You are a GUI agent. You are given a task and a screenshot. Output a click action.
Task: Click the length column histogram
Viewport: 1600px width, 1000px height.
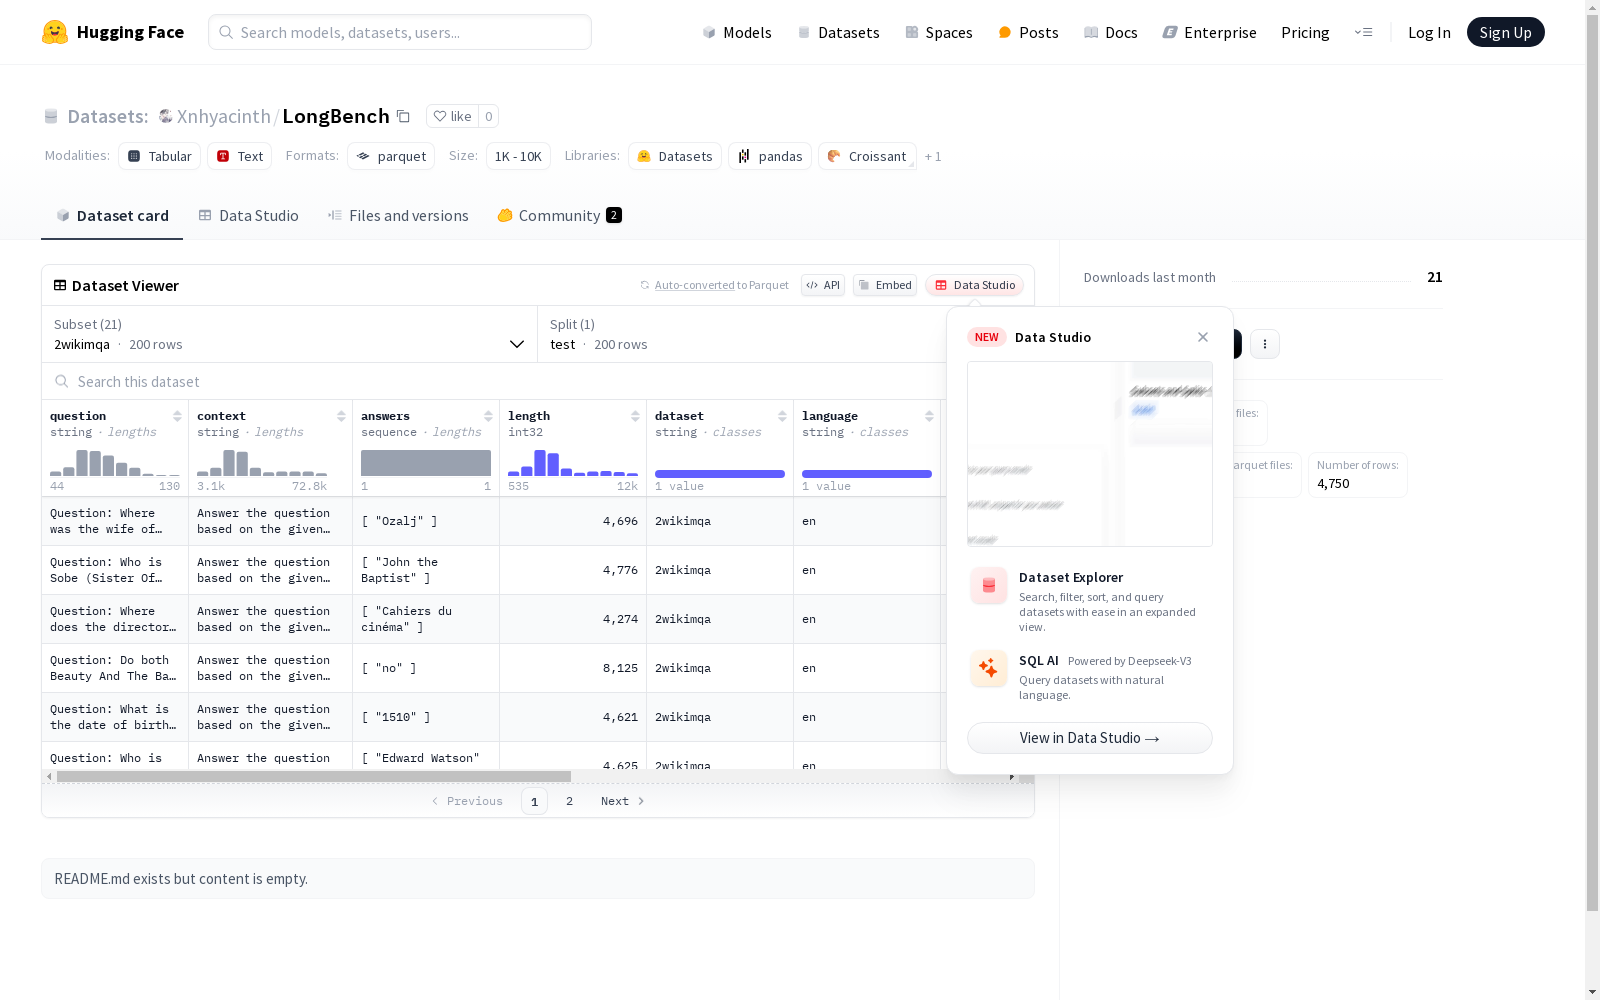click(x=573, y=463)
